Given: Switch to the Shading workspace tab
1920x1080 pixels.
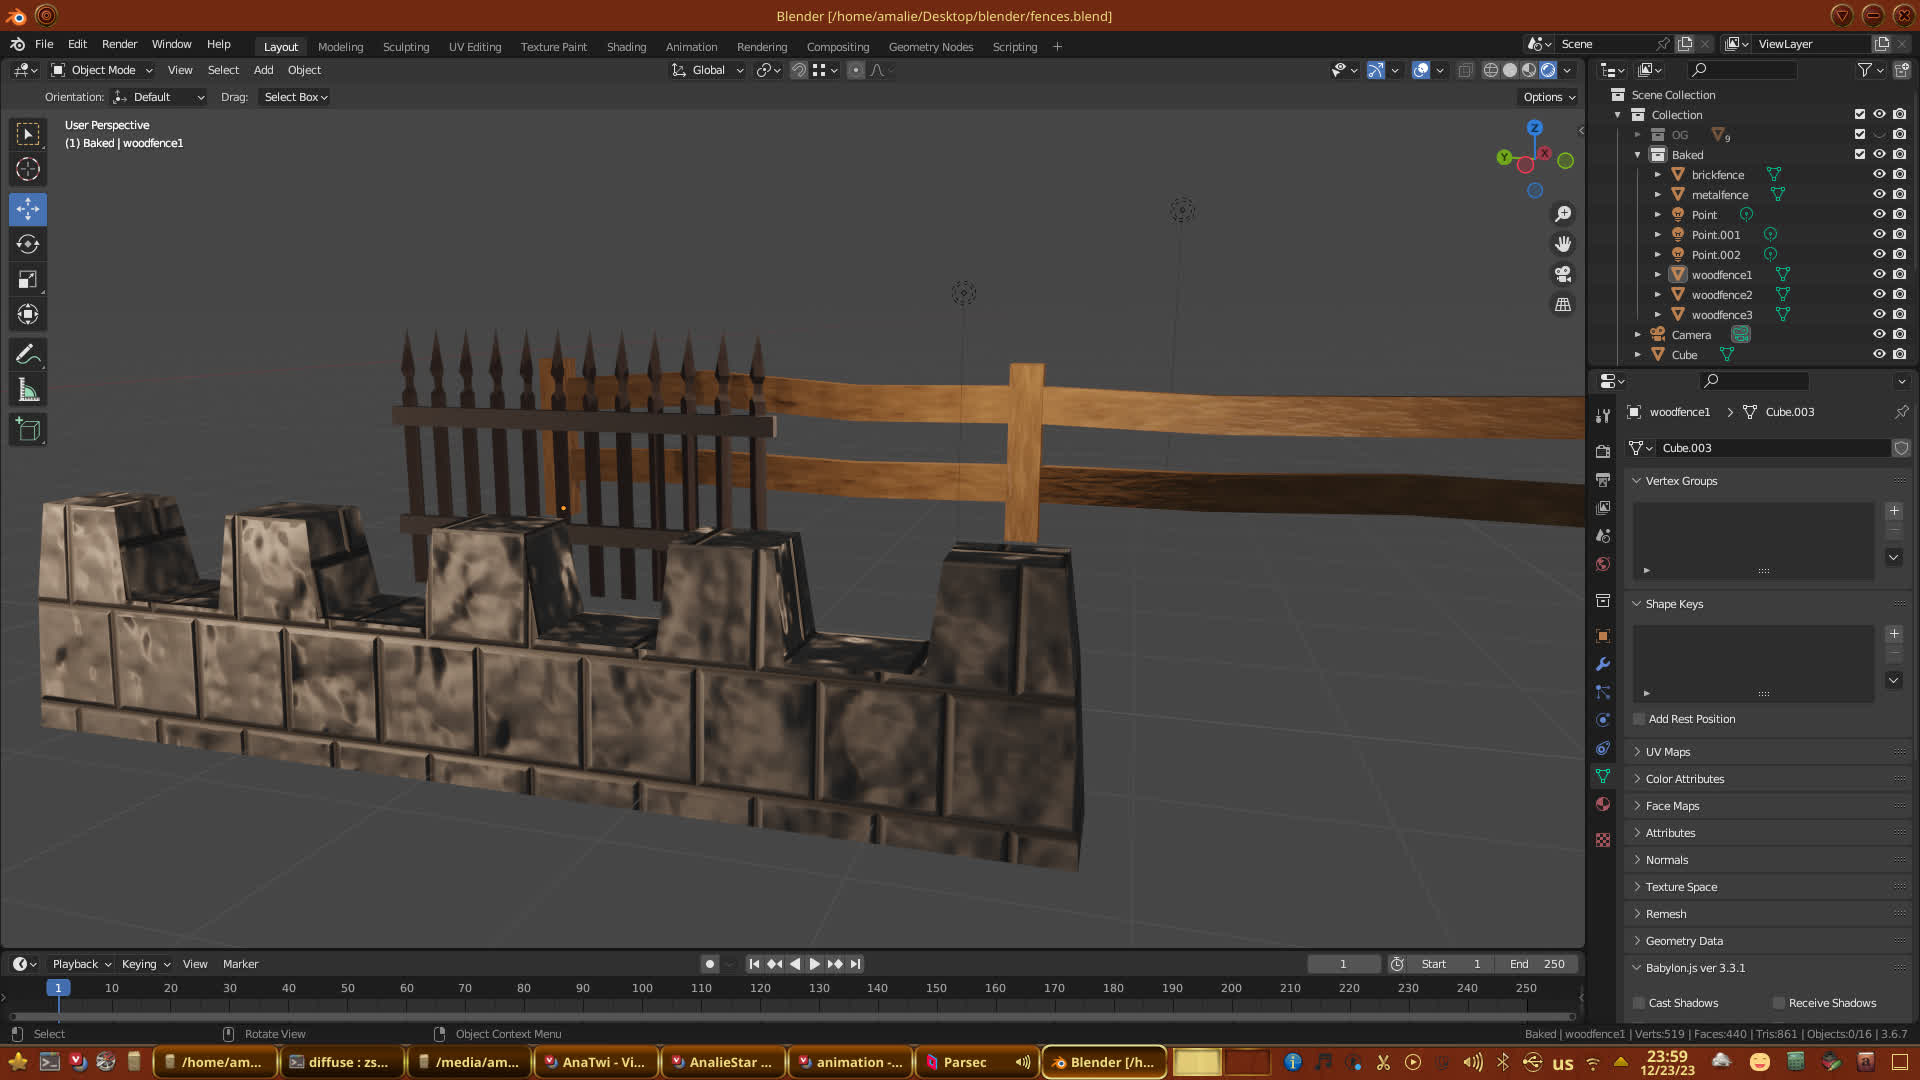Looking at the screenshot, I should [626, 47].
